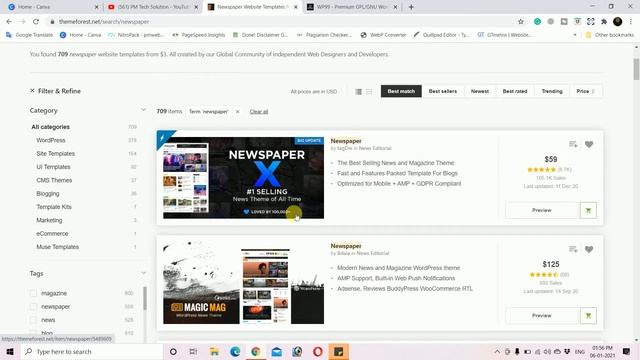Open Opera browser from taskbar
Image resolution: width=640 pixels, height=360 pixels.
point(318,351)
